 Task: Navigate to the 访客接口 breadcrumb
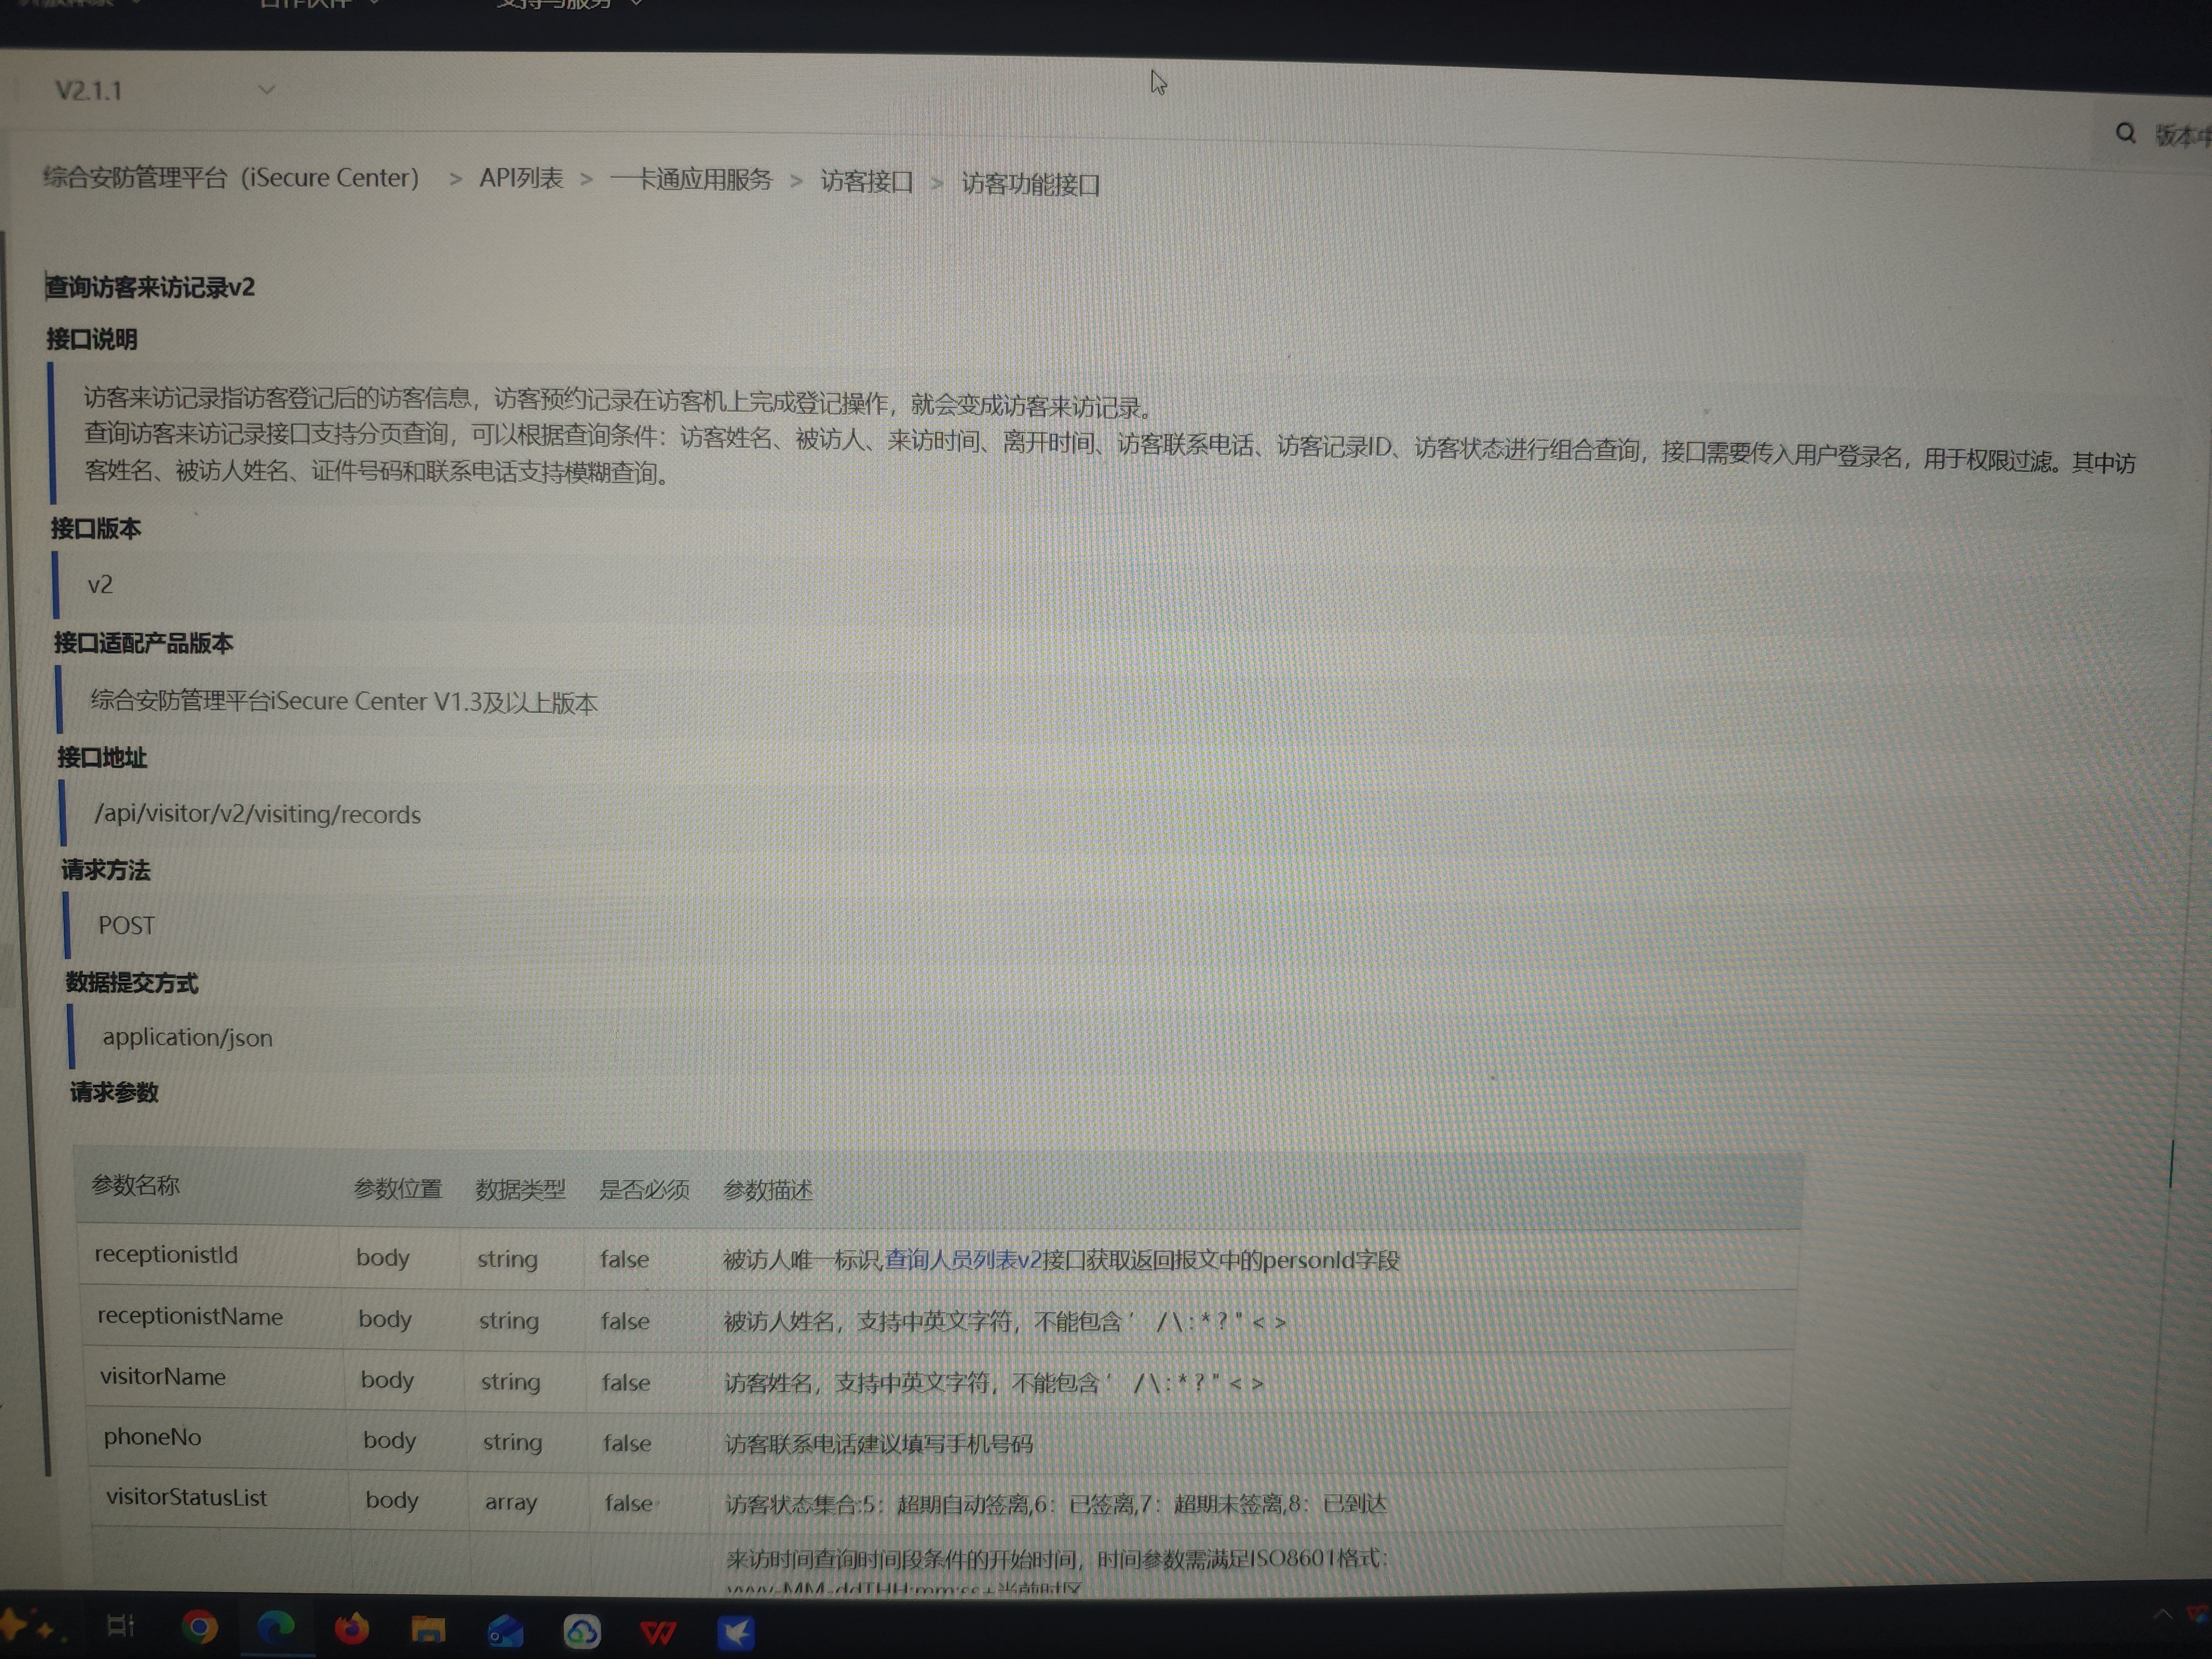[866, 182]
